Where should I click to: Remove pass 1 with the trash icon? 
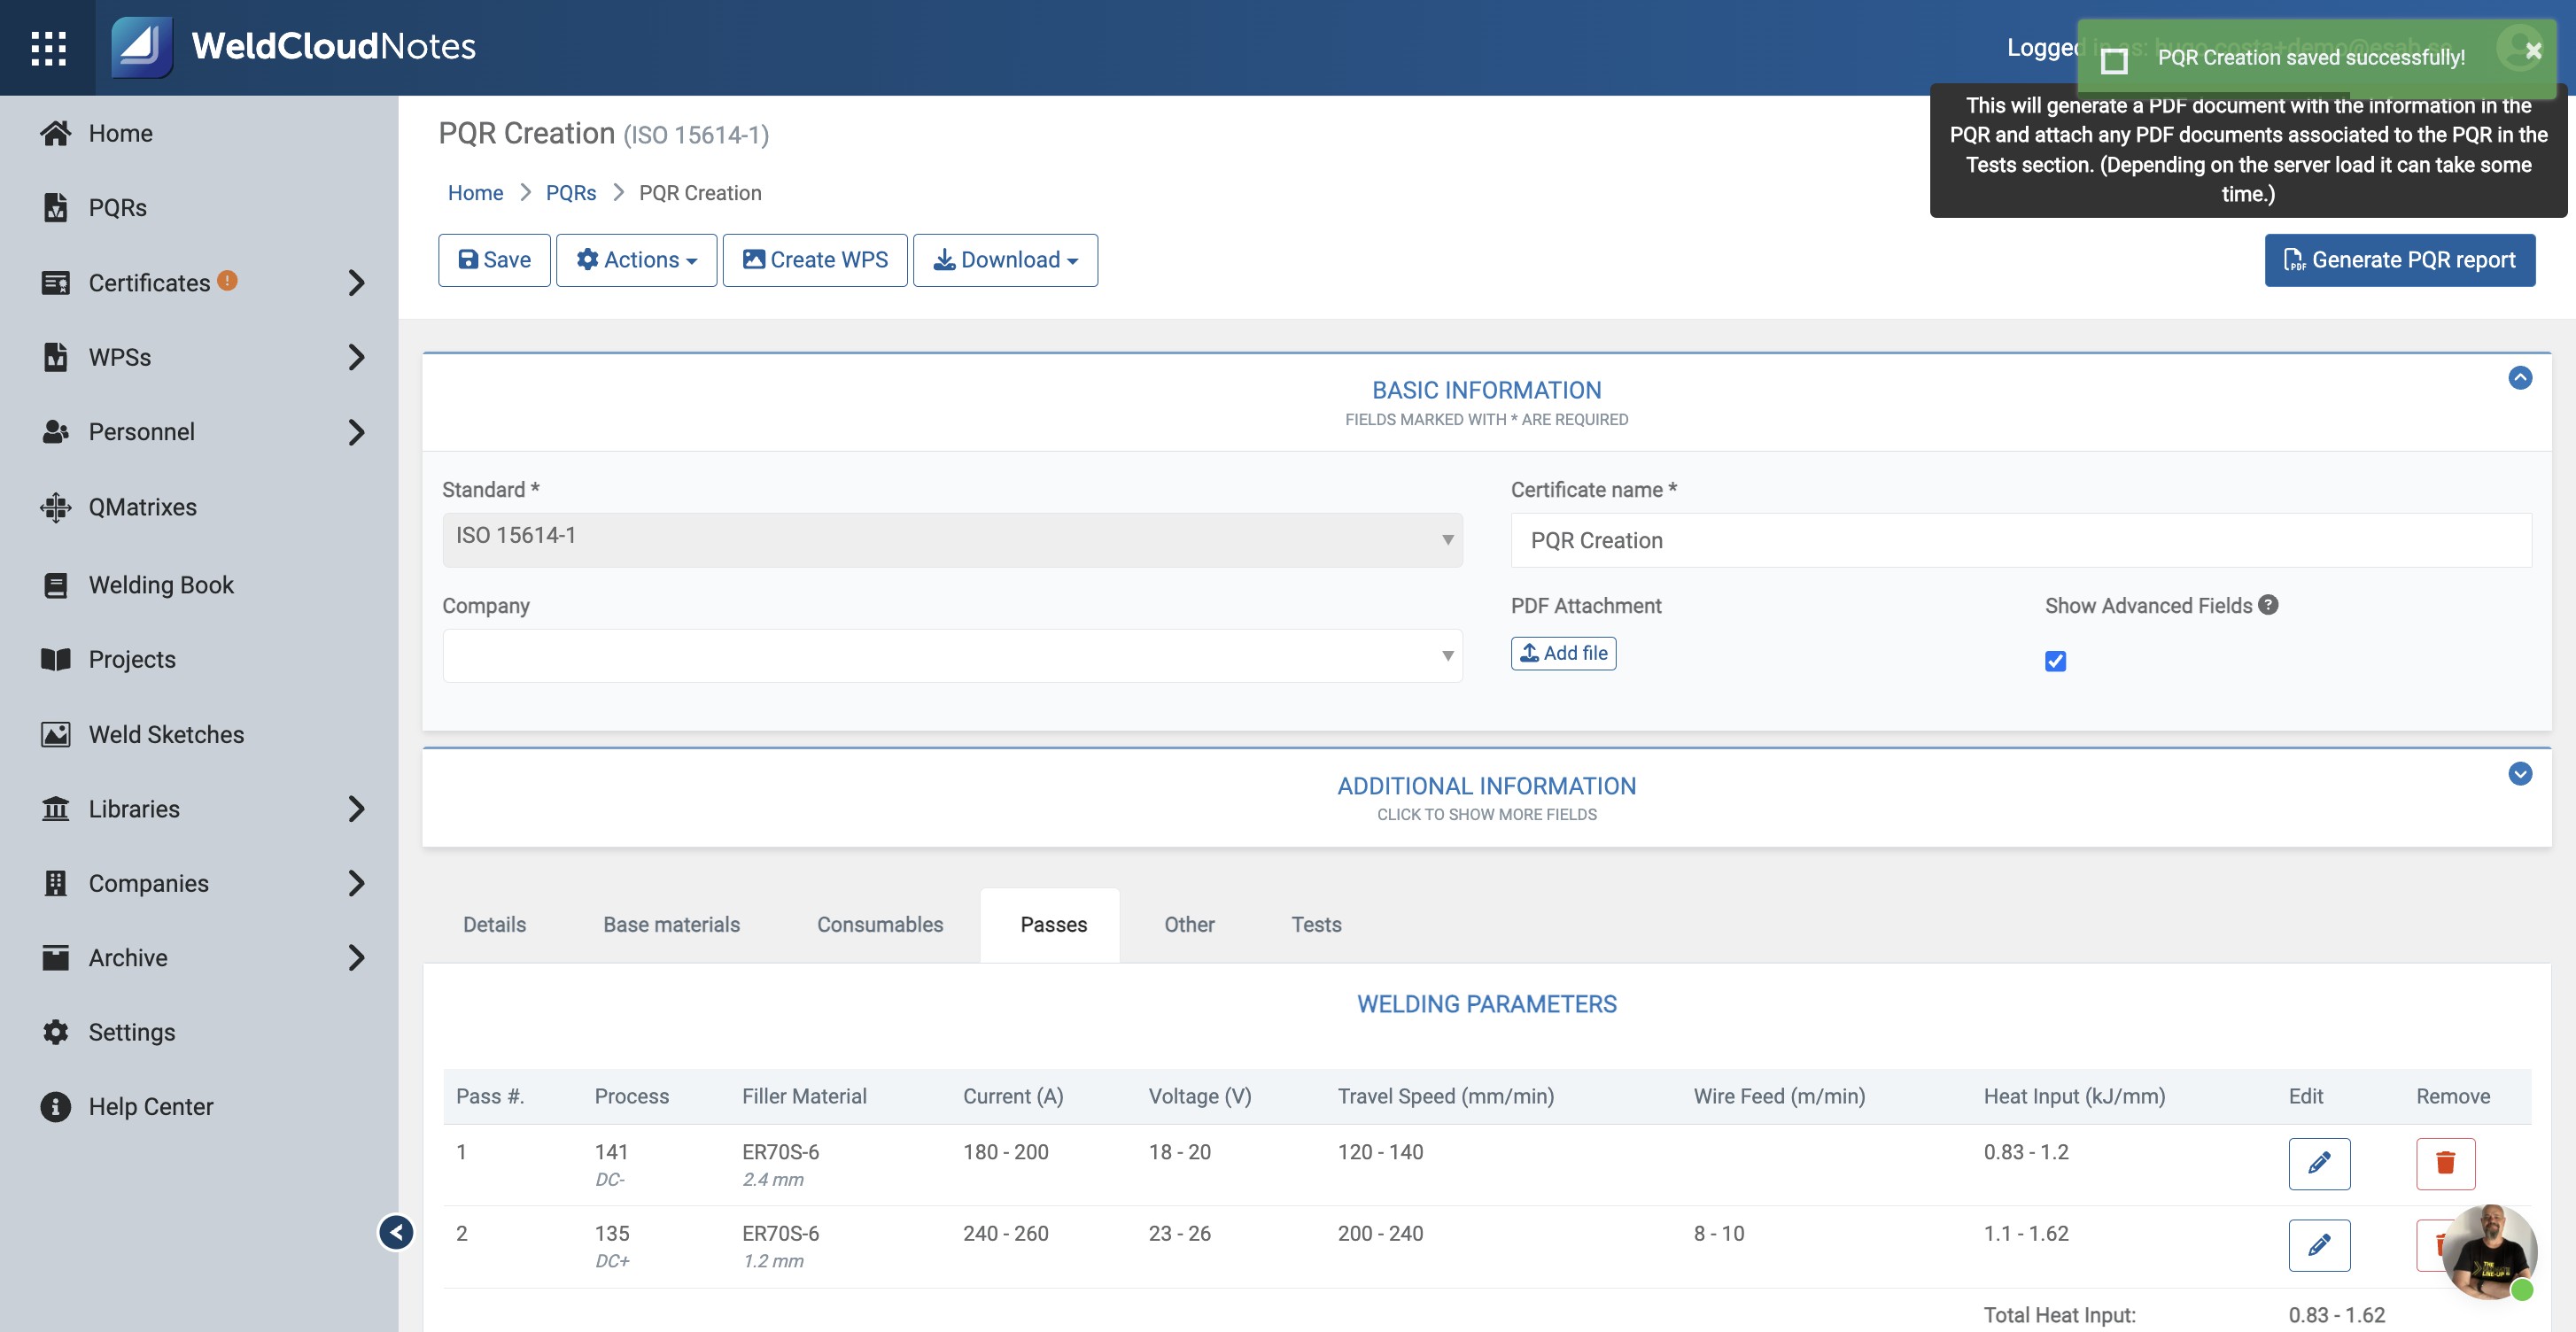coord(2445,1163)
